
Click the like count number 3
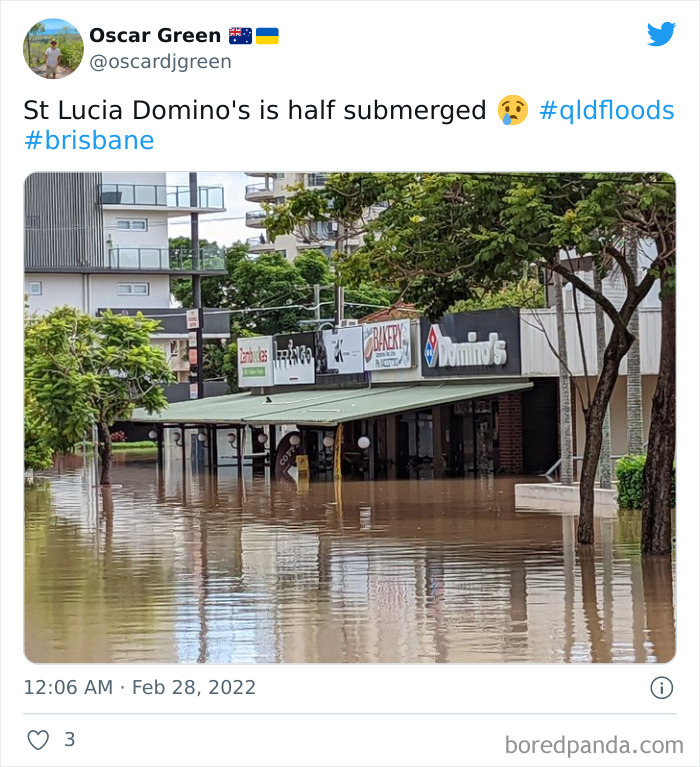pyautogui.click(x=70, y=739)
